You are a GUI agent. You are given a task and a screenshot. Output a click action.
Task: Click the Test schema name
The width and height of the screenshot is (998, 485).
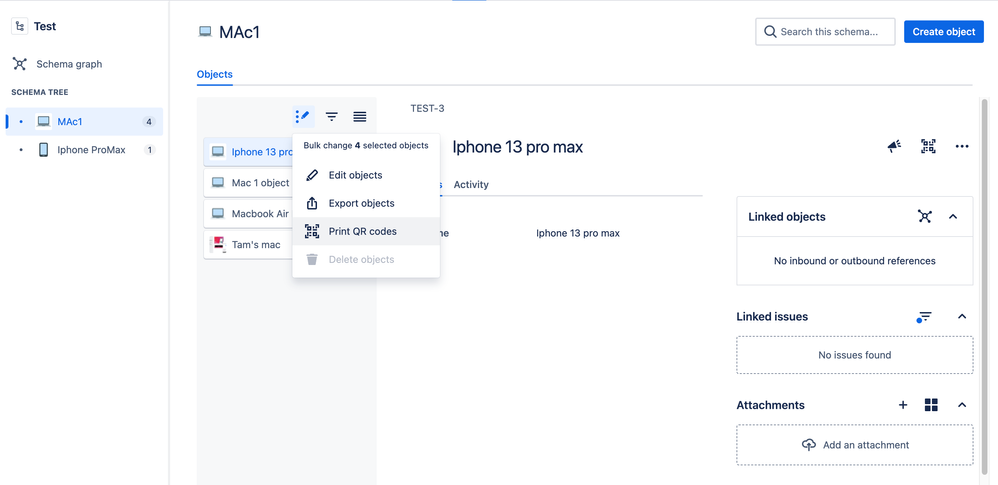pyautogui.click(x=45, y=26)
